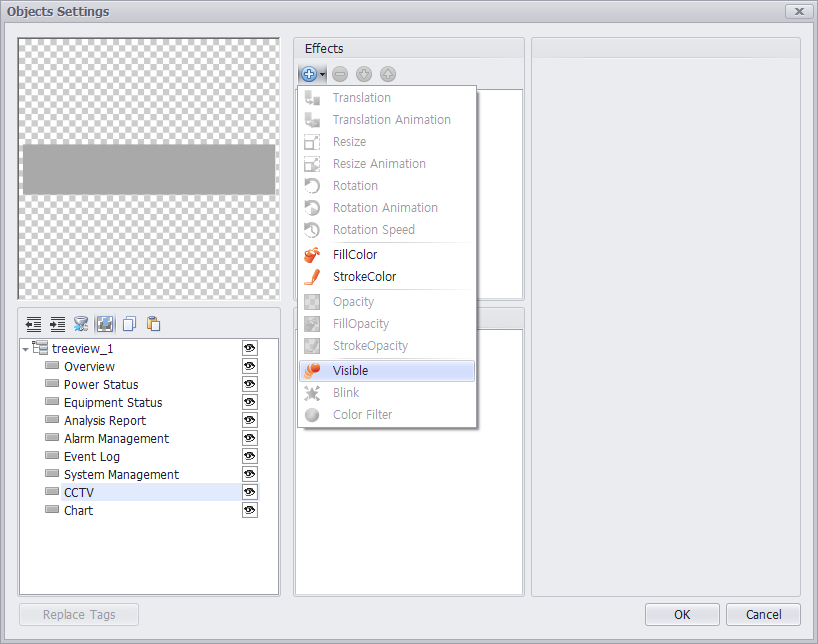
Task: Click the move effect down arrow icon
Action: (364, 74)
